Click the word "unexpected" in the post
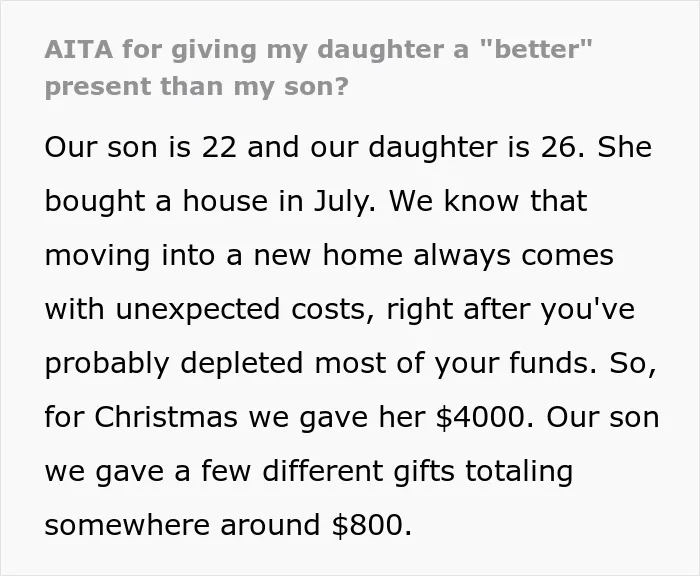 tap(198, 311)
